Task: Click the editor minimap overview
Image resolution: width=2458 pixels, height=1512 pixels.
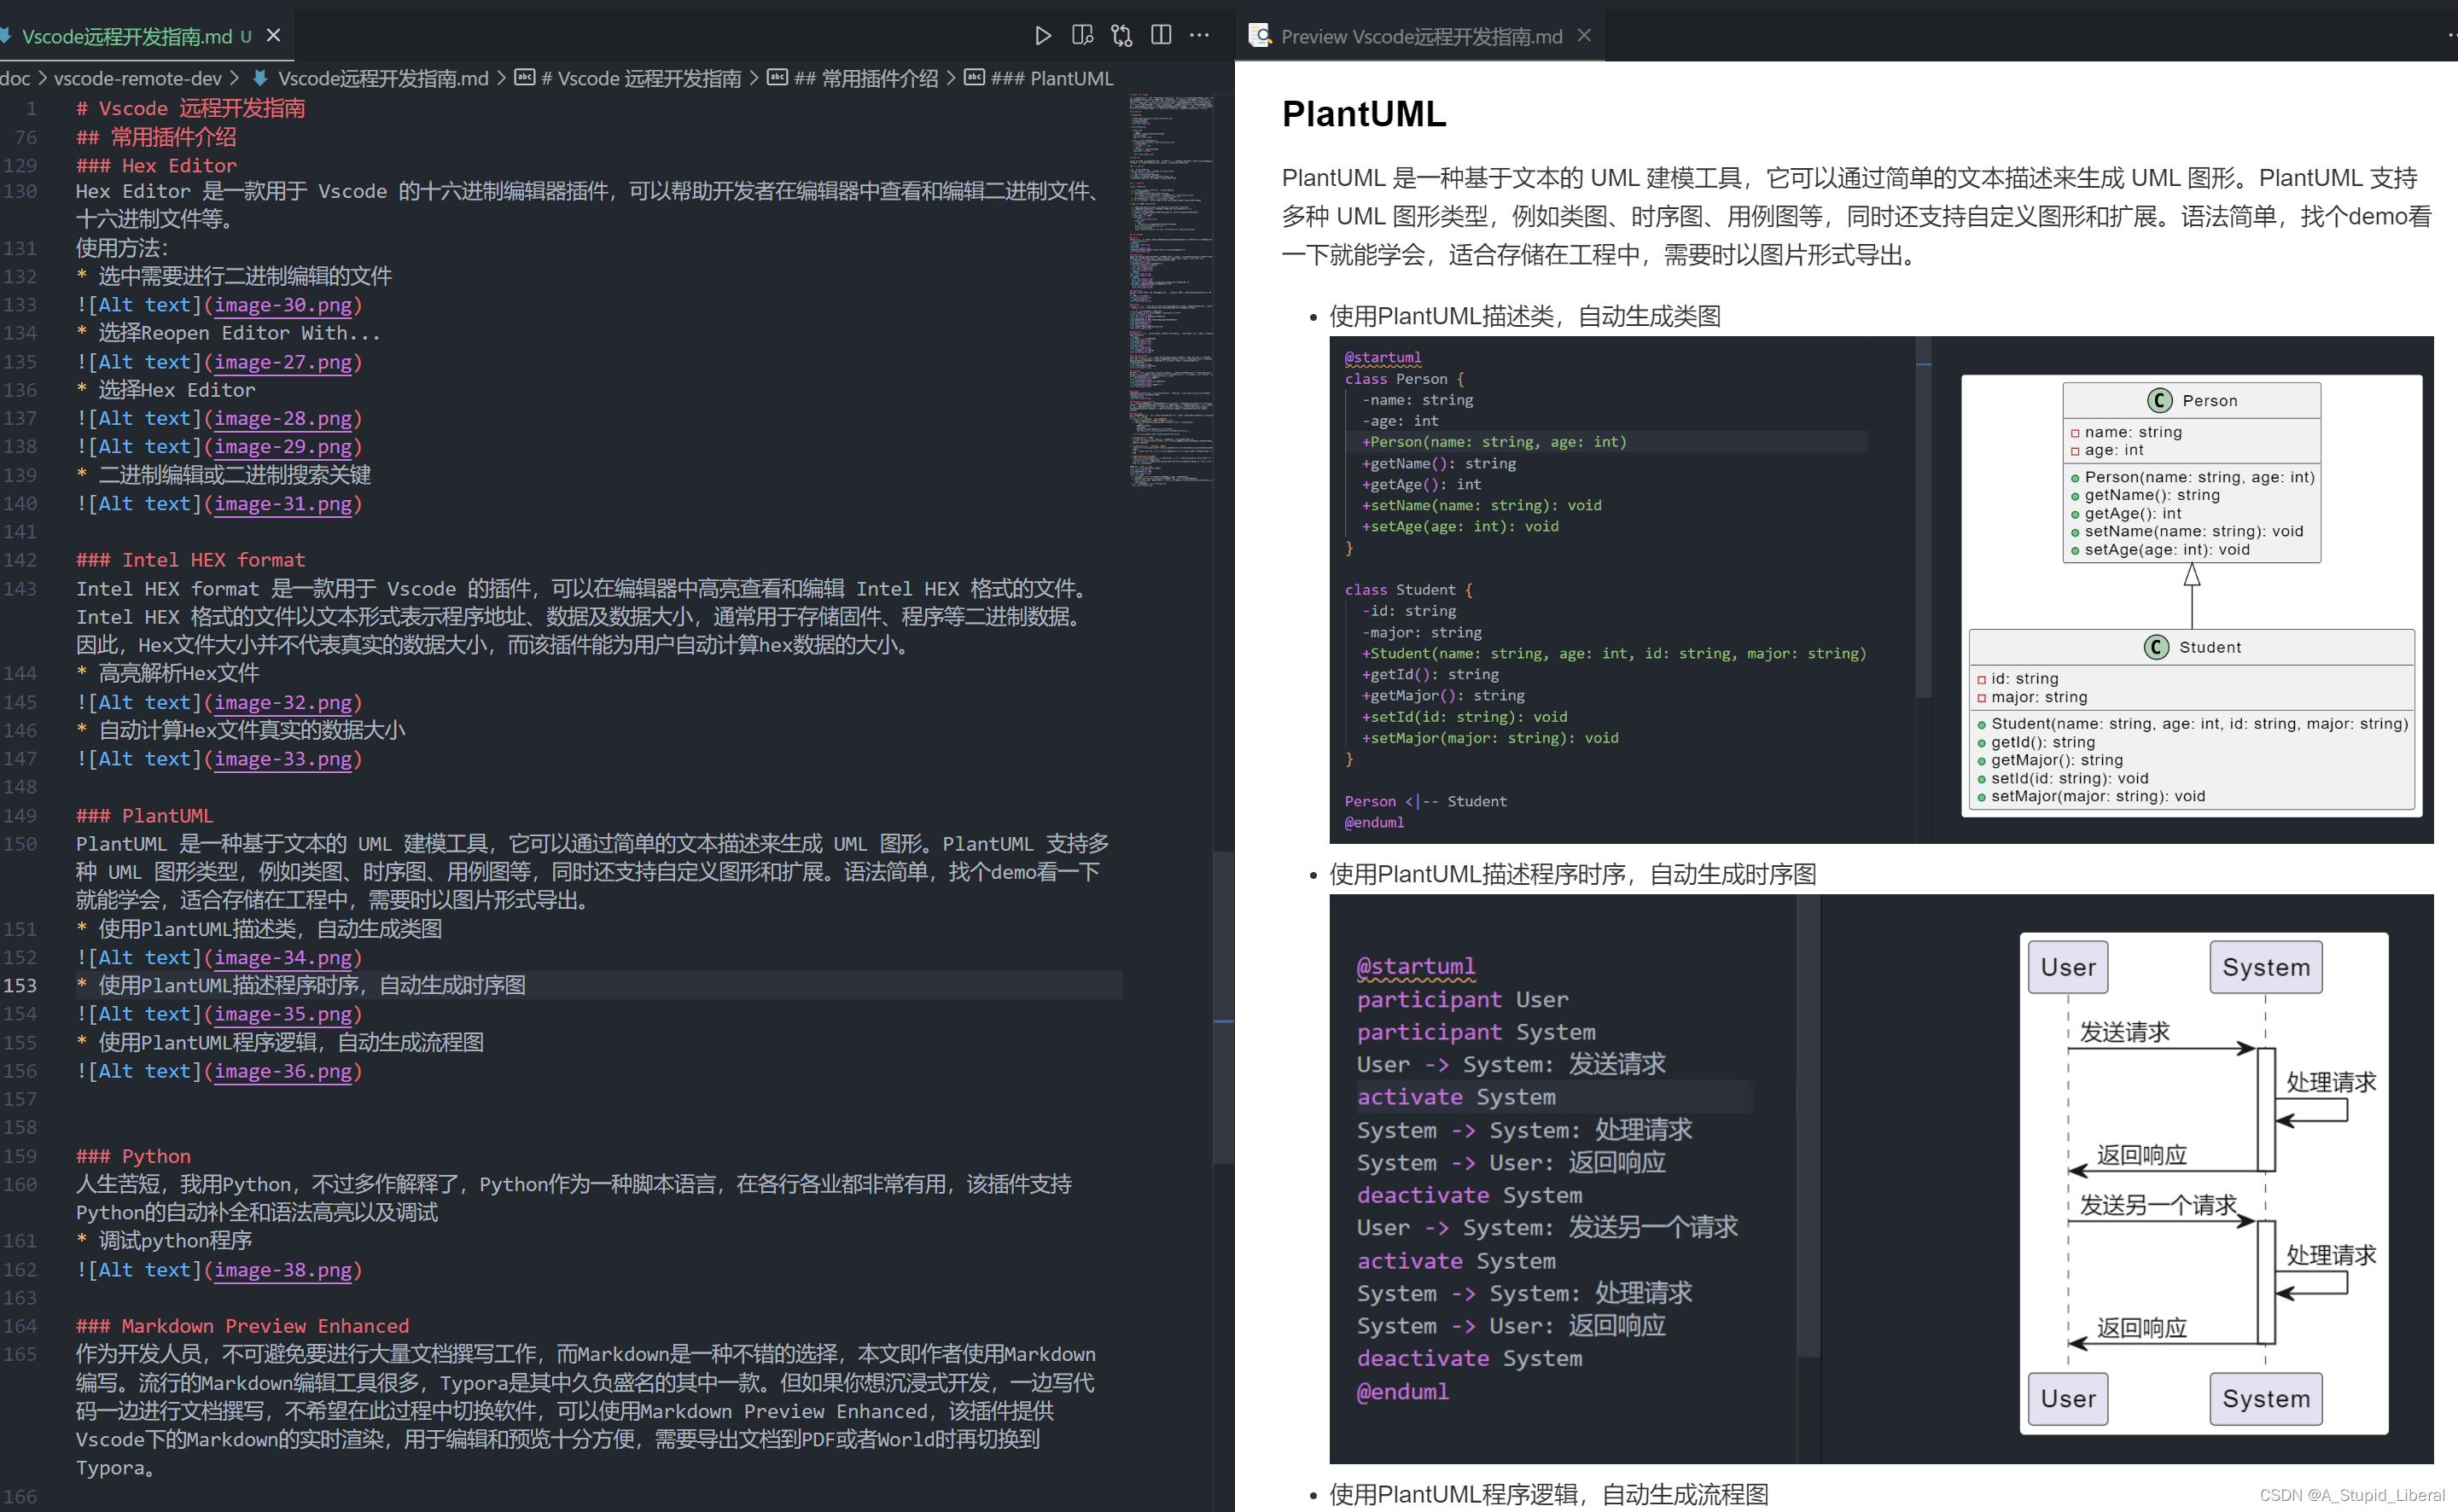Action: (1171, 290)
